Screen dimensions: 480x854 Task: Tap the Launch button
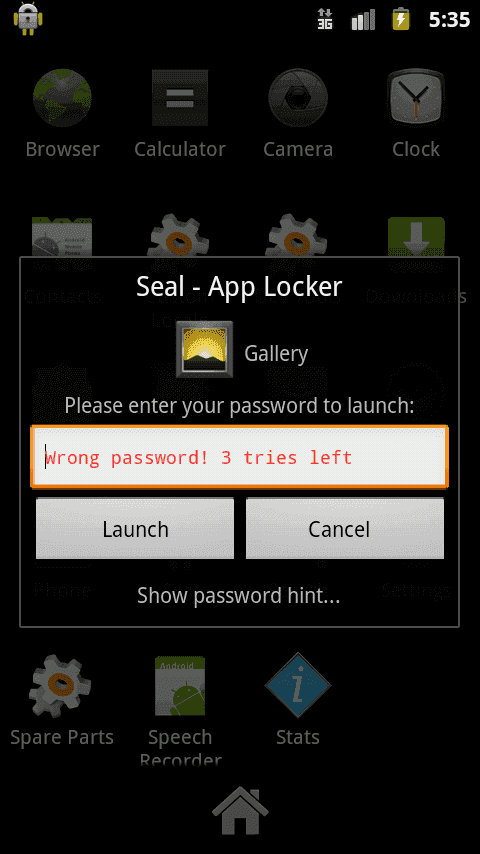(x=135, y=528)
